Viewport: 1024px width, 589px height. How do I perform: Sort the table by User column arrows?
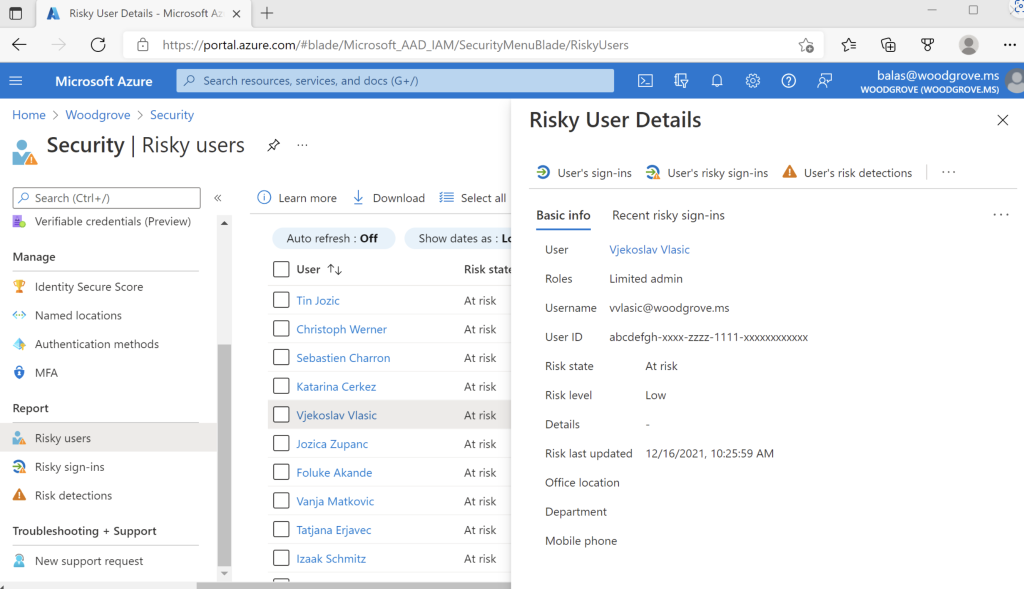click(334, 269)
